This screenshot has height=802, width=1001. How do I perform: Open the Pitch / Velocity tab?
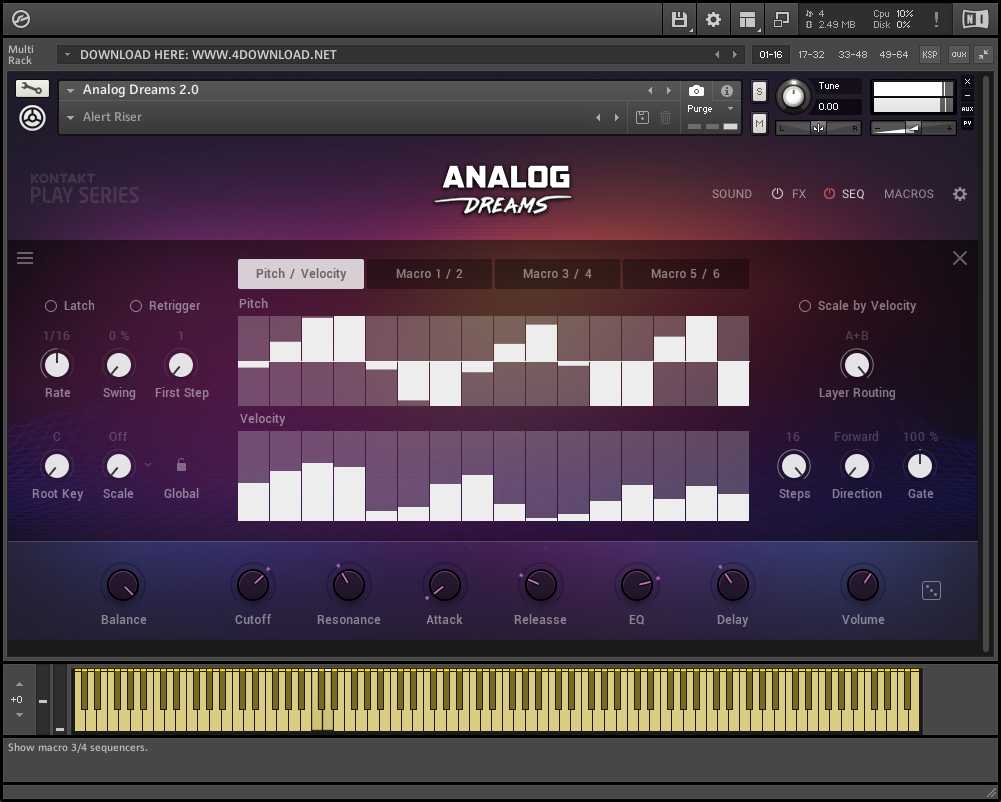pos(301,274)
